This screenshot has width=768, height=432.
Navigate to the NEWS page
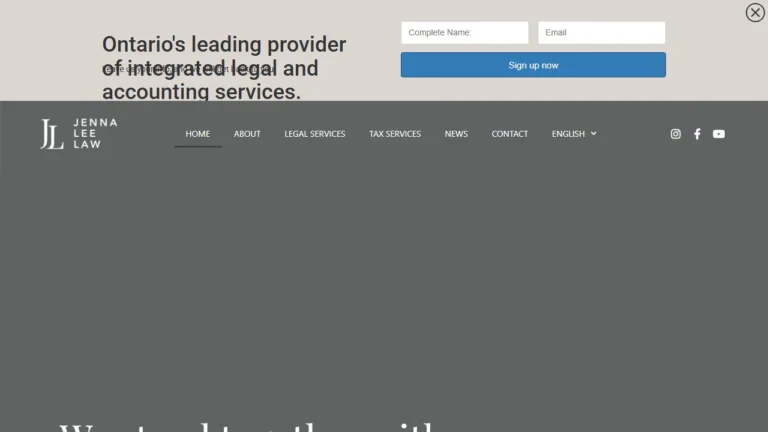point(456,134)
